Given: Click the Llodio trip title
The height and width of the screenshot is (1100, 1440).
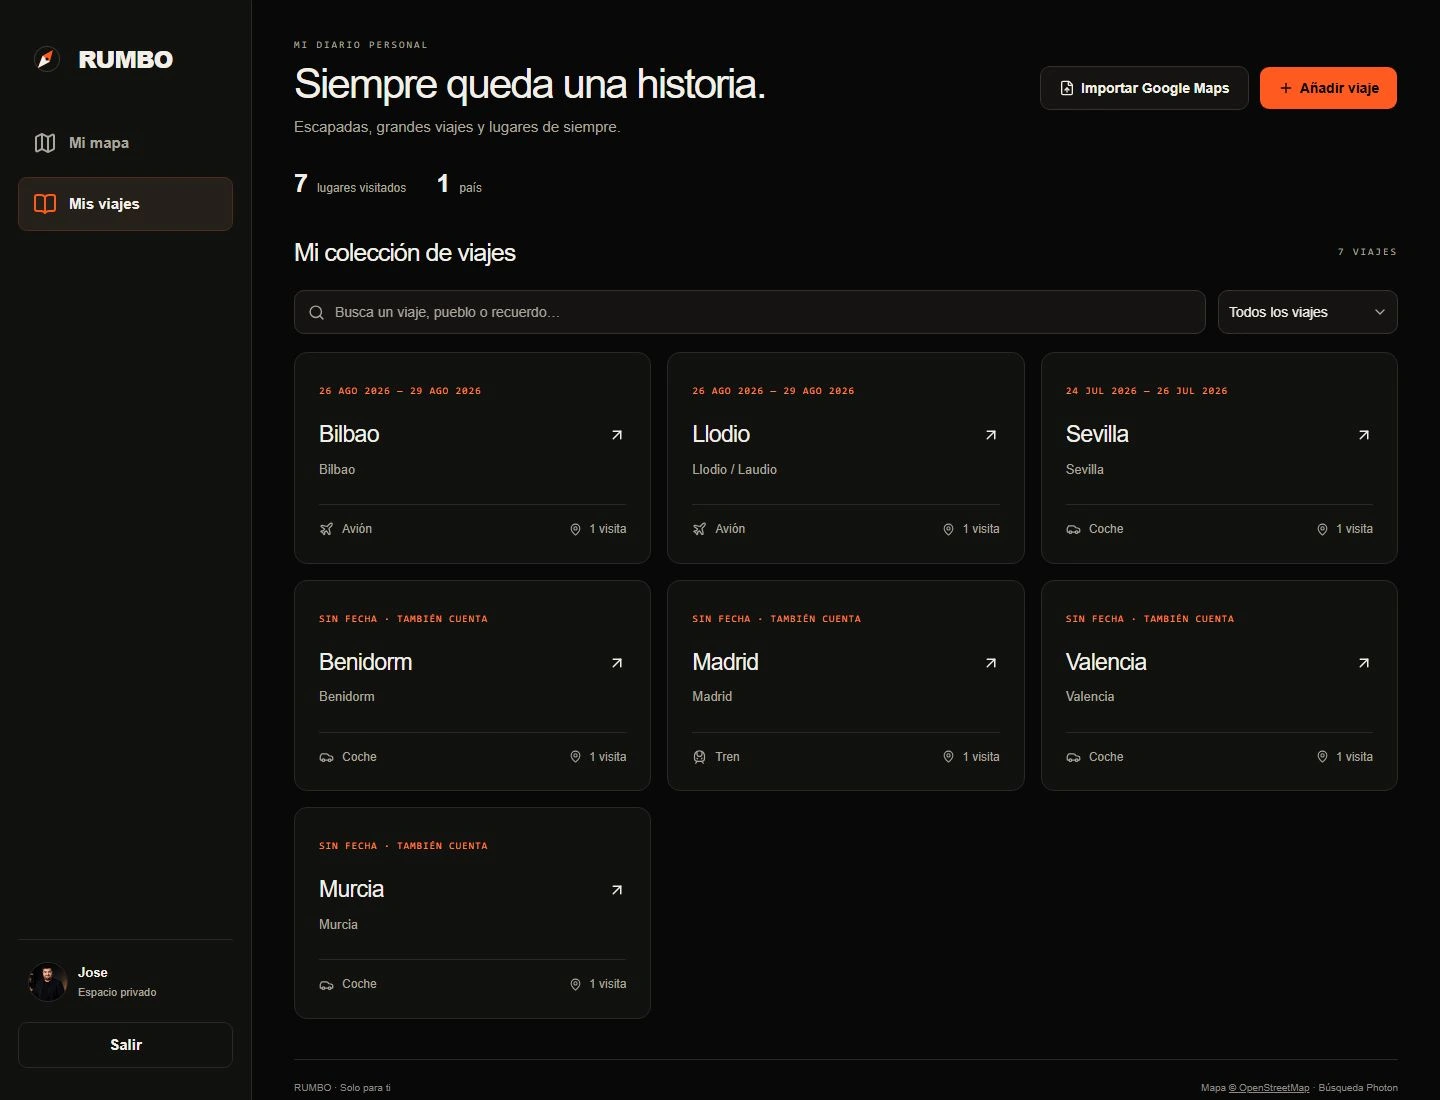Looking at the screenshot, I should coord(721,434).
